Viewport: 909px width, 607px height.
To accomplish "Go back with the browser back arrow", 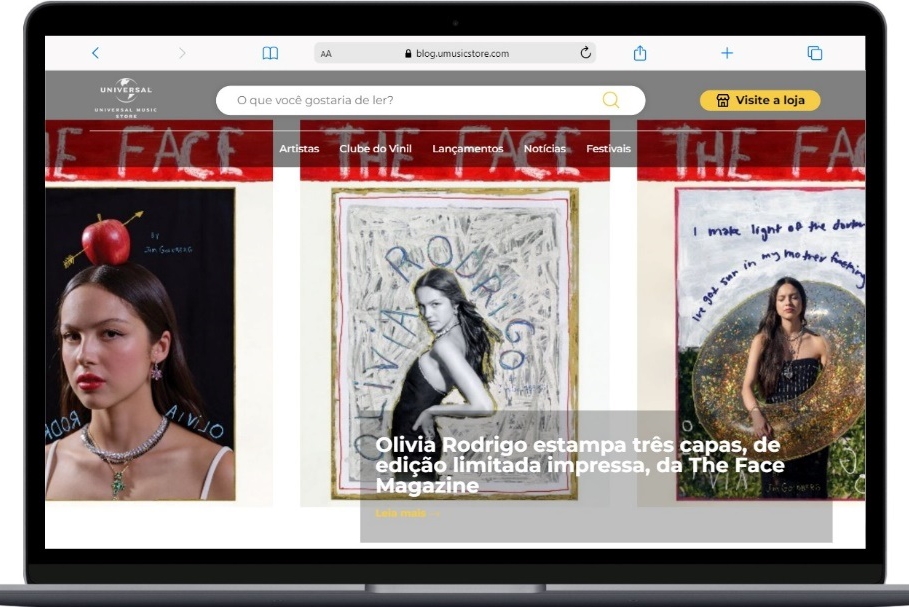I will (x=96, y=53).
